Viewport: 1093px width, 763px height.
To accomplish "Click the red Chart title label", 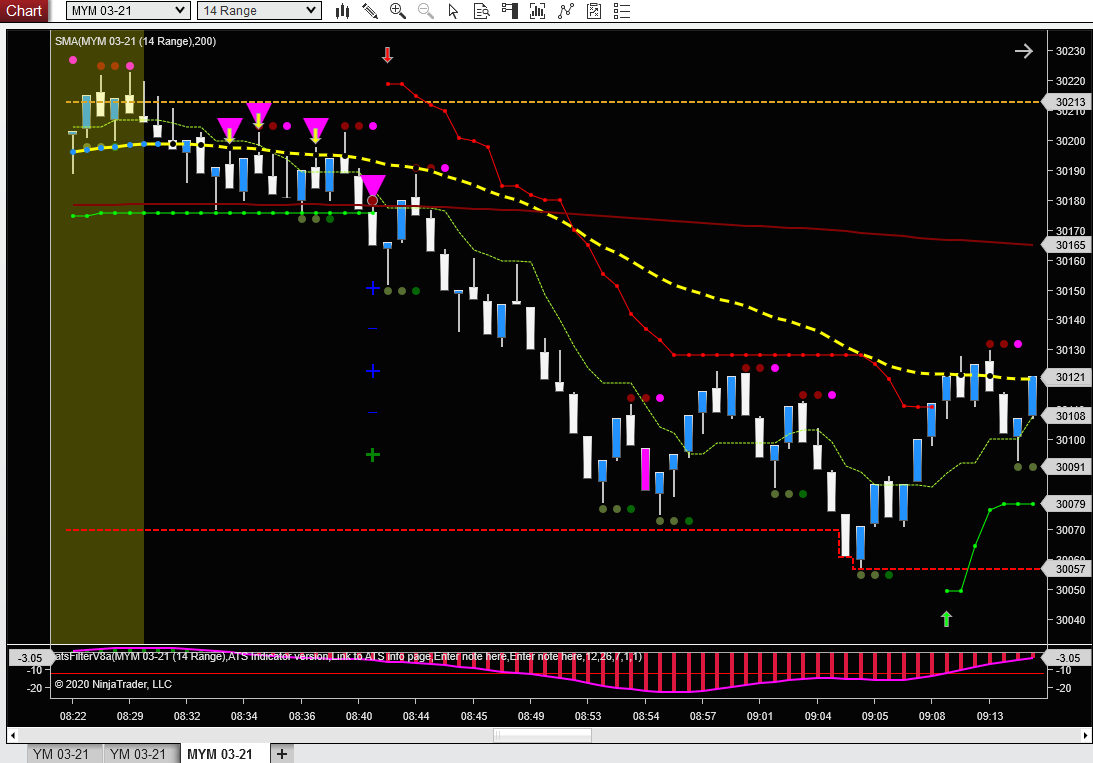I will point(24,11).
